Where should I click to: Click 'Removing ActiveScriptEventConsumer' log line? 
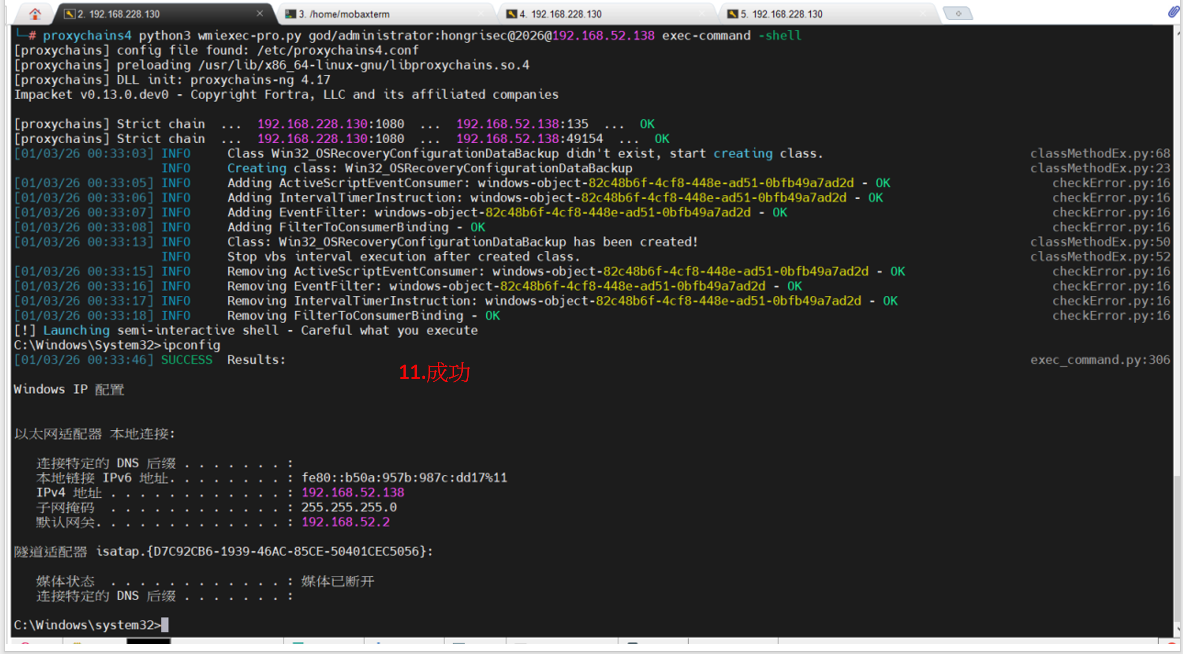point(566,272)
